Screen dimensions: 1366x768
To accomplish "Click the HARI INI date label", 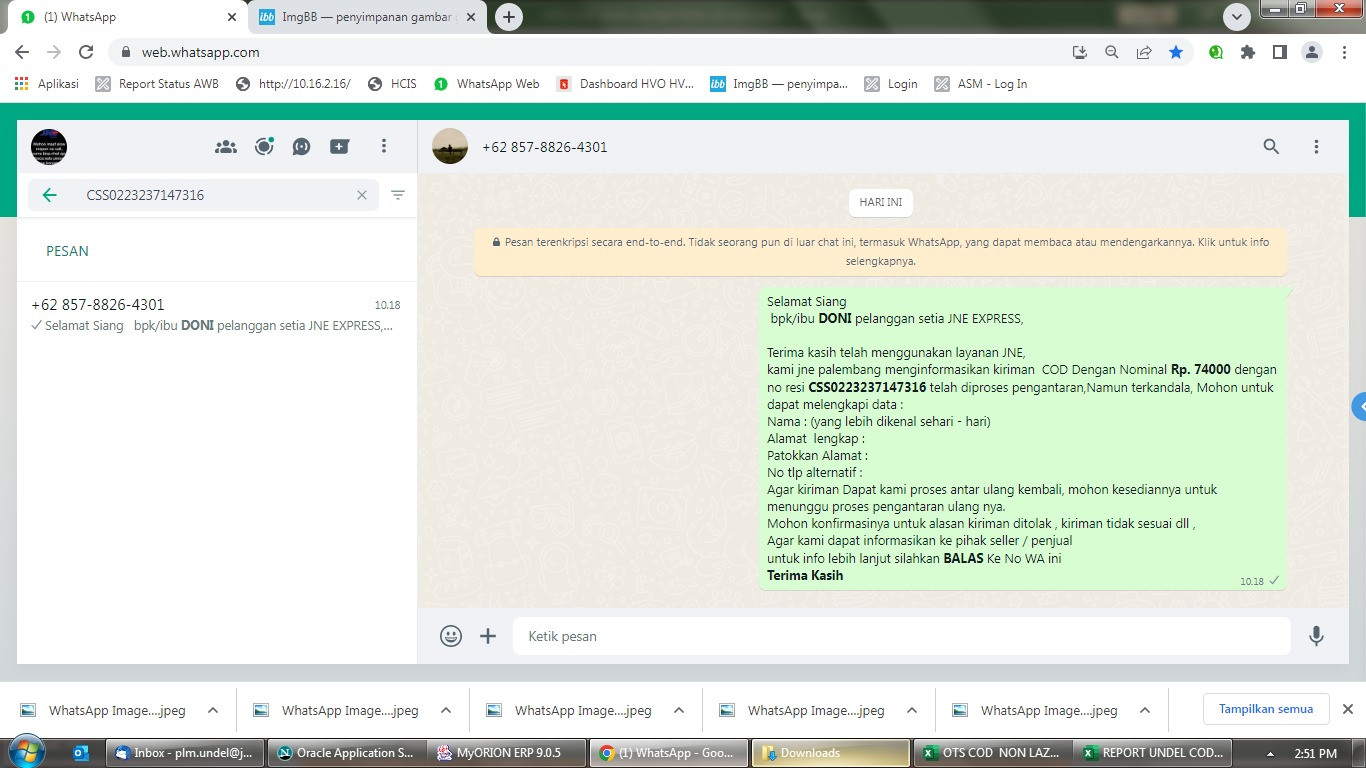I will [x=881, y=202].
